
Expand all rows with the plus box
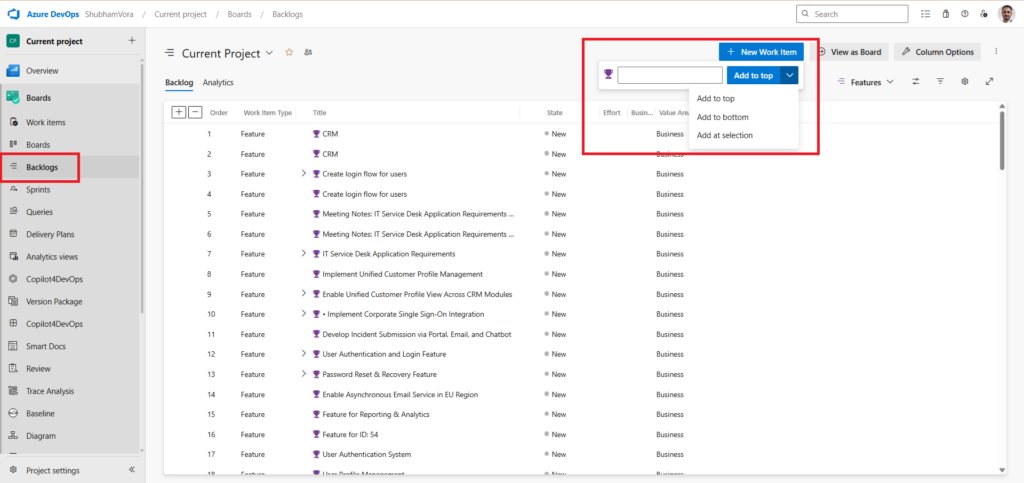pos(178,112)
